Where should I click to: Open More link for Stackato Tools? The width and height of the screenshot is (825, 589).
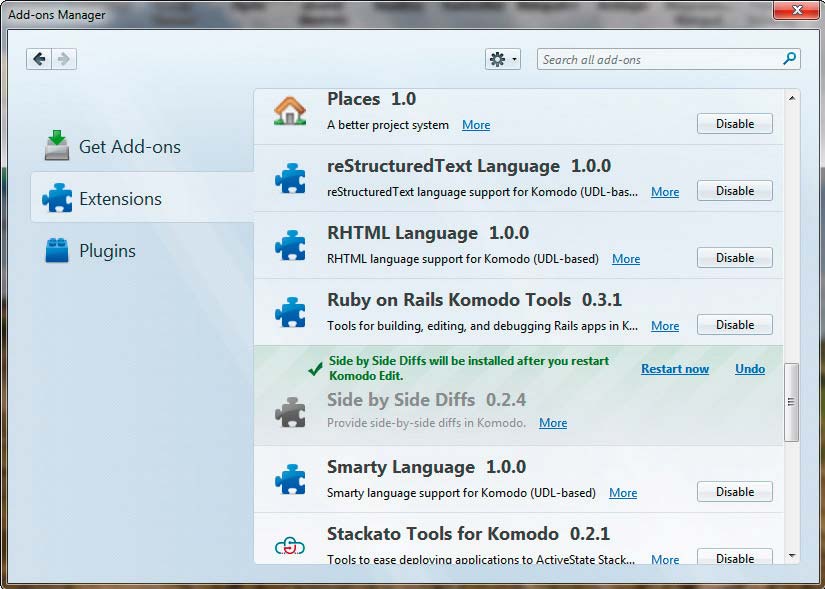tap(665, 559)
